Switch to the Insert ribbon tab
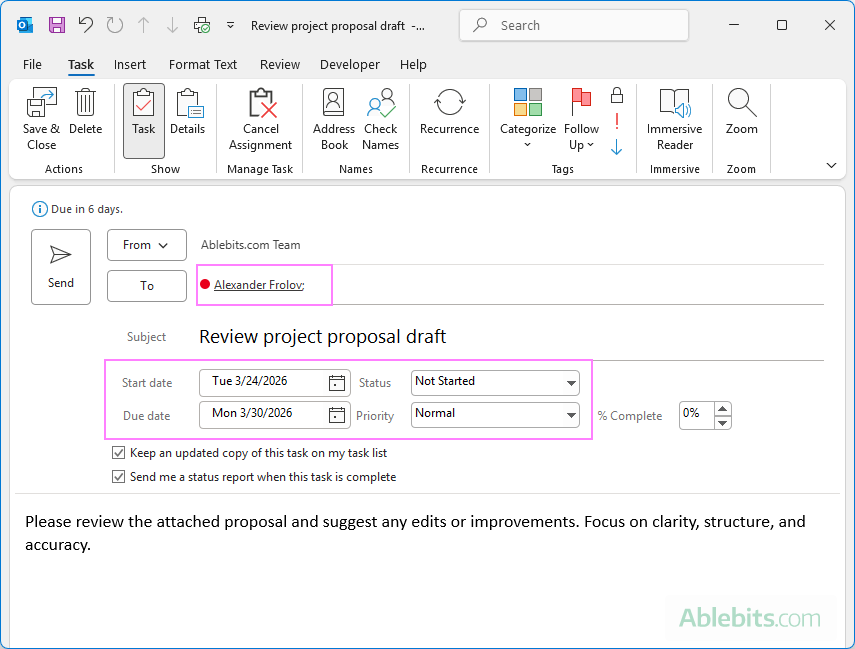Image resolution: width=855 pixels, height=649 pixels. point(130,64)
